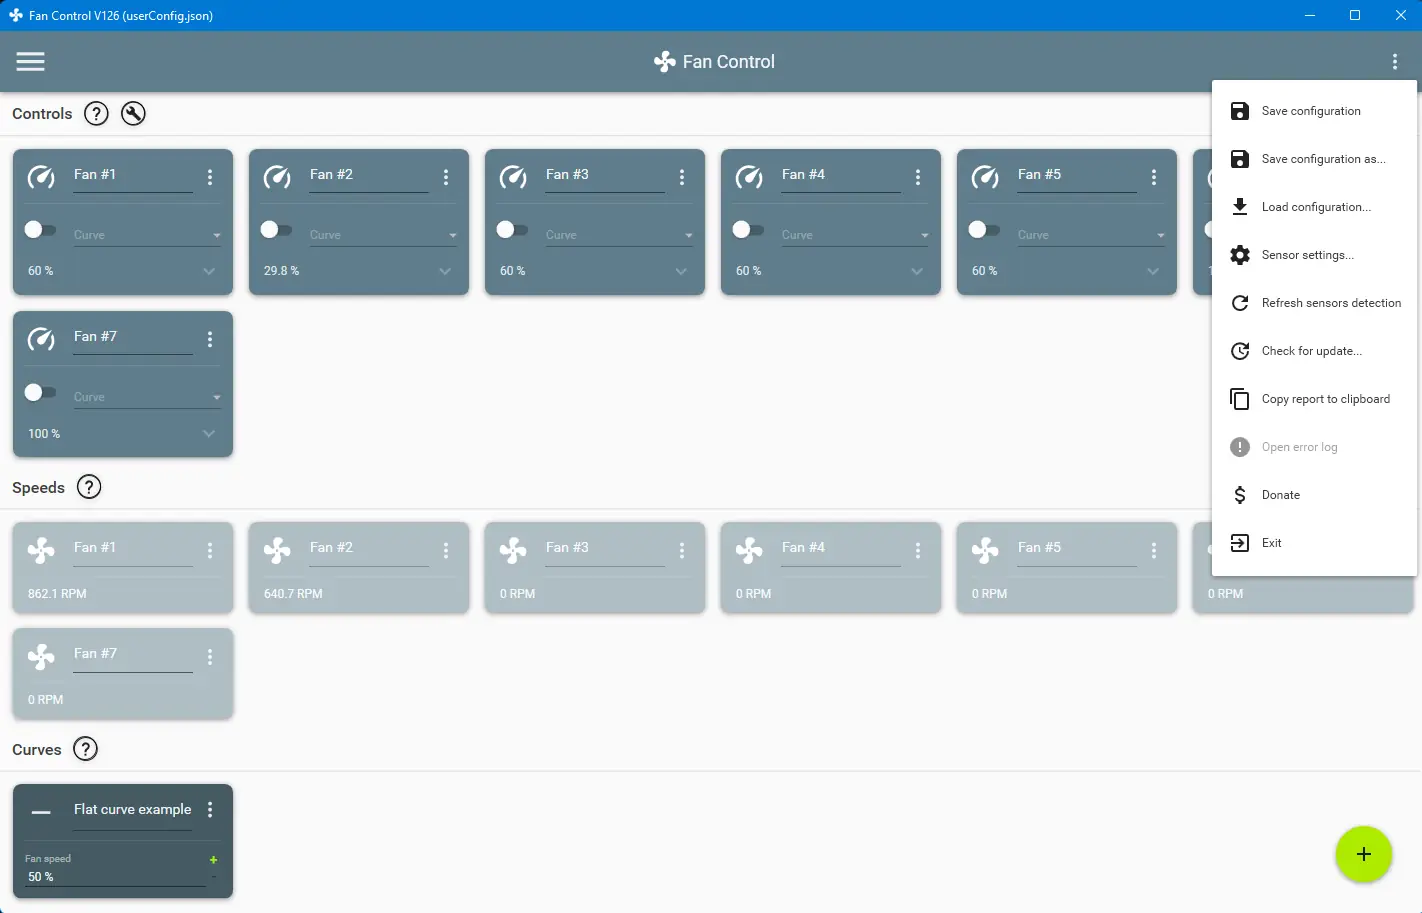
Task: Toggle the Fan #5 control switch
Action: click(984, 230)
